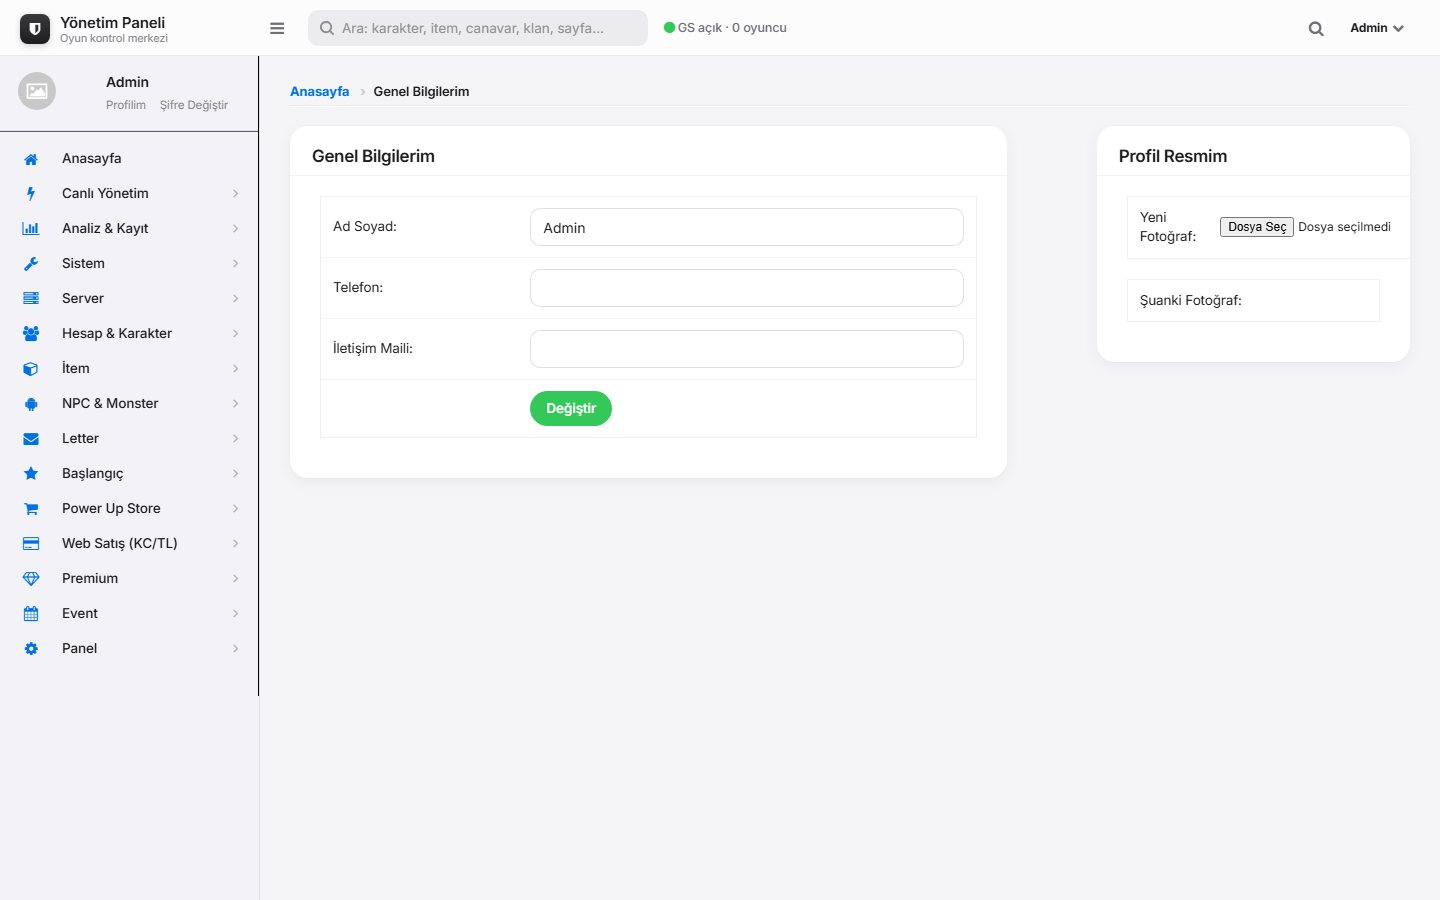Click the magnifier icon beside Admin dropdown
The image size is (1440, 900).
click(x=1316, y=29)
